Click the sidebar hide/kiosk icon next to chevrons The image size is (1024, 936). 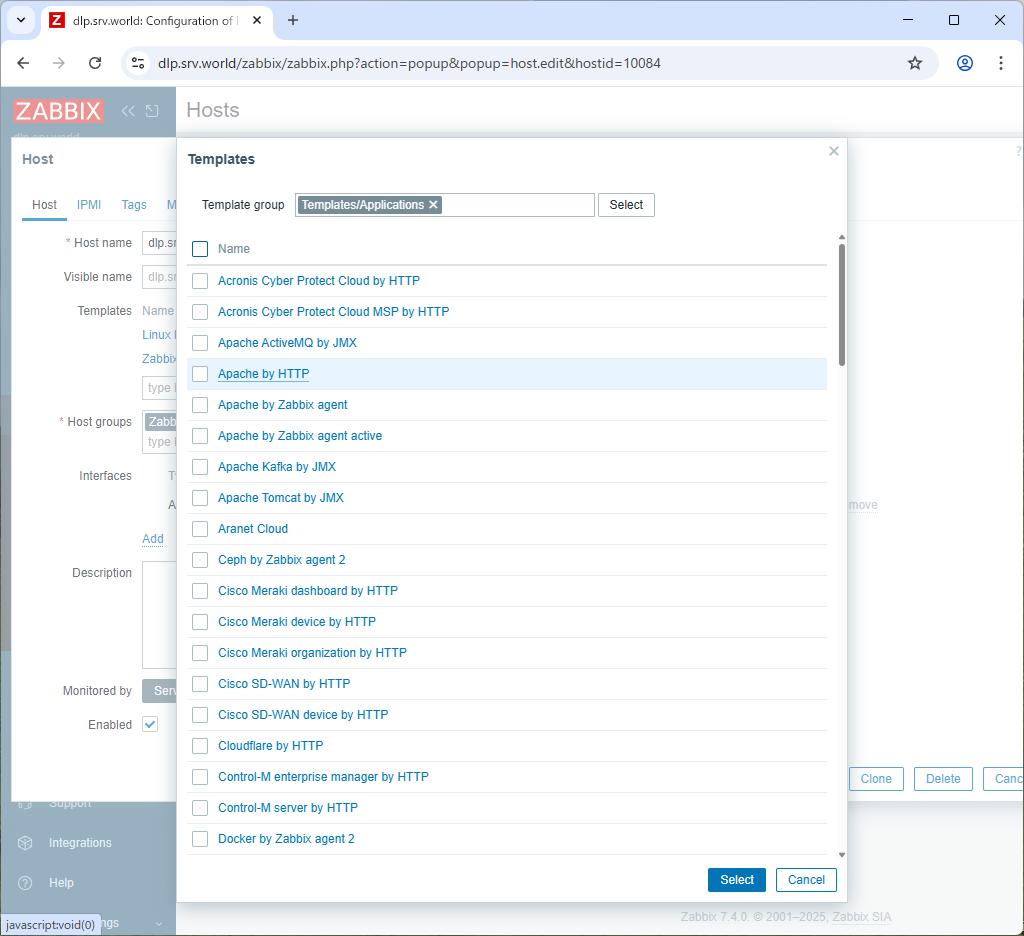click(x=152, y=111)
